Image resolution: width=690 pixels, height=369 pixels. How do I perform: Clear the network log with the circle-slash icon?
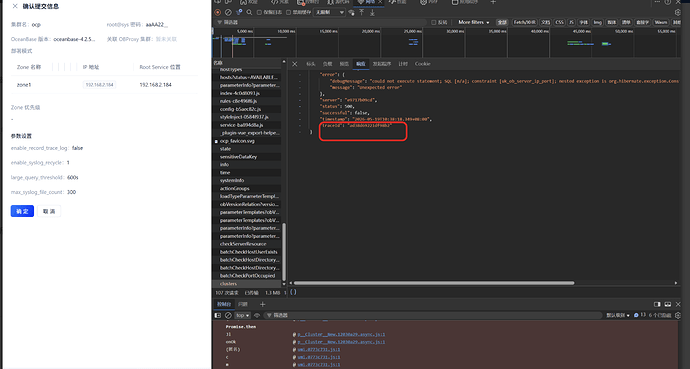228,12
